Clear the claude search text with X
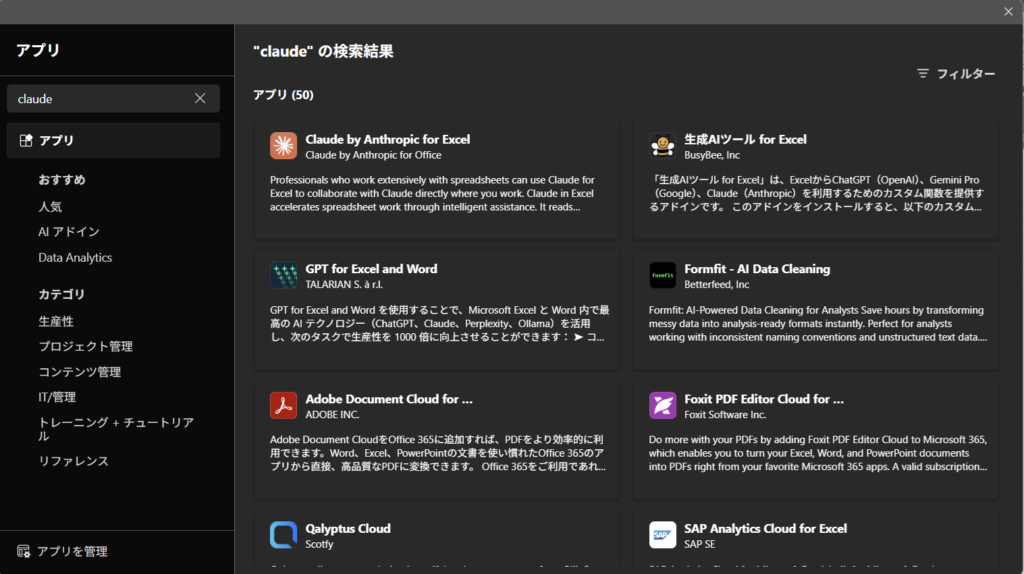 pos(200,99)
